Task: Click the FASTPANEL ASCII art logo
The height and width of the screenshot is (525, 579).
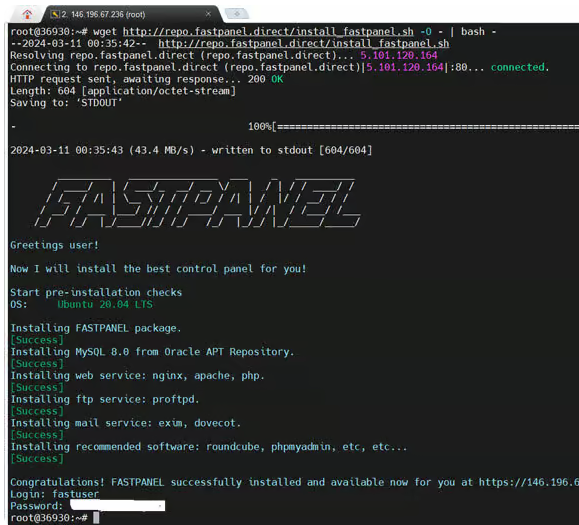Action: [x=198, y=203]
